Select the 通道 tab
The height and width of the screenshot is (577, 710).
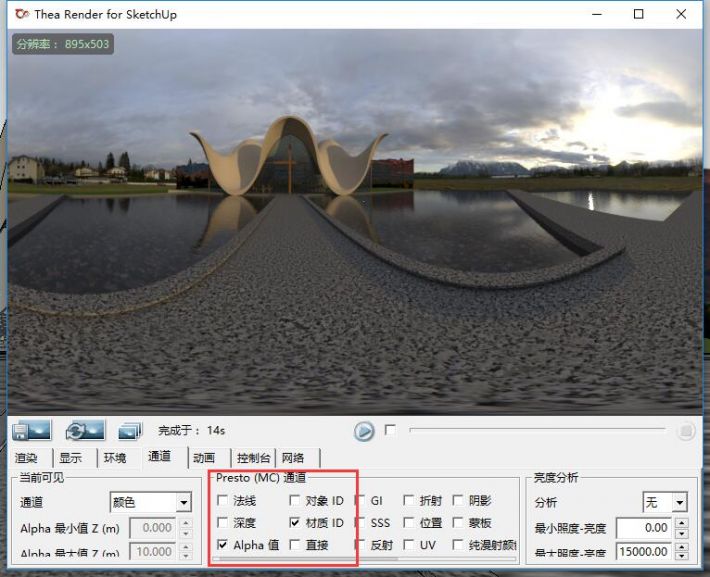click(x=159, y=456)
